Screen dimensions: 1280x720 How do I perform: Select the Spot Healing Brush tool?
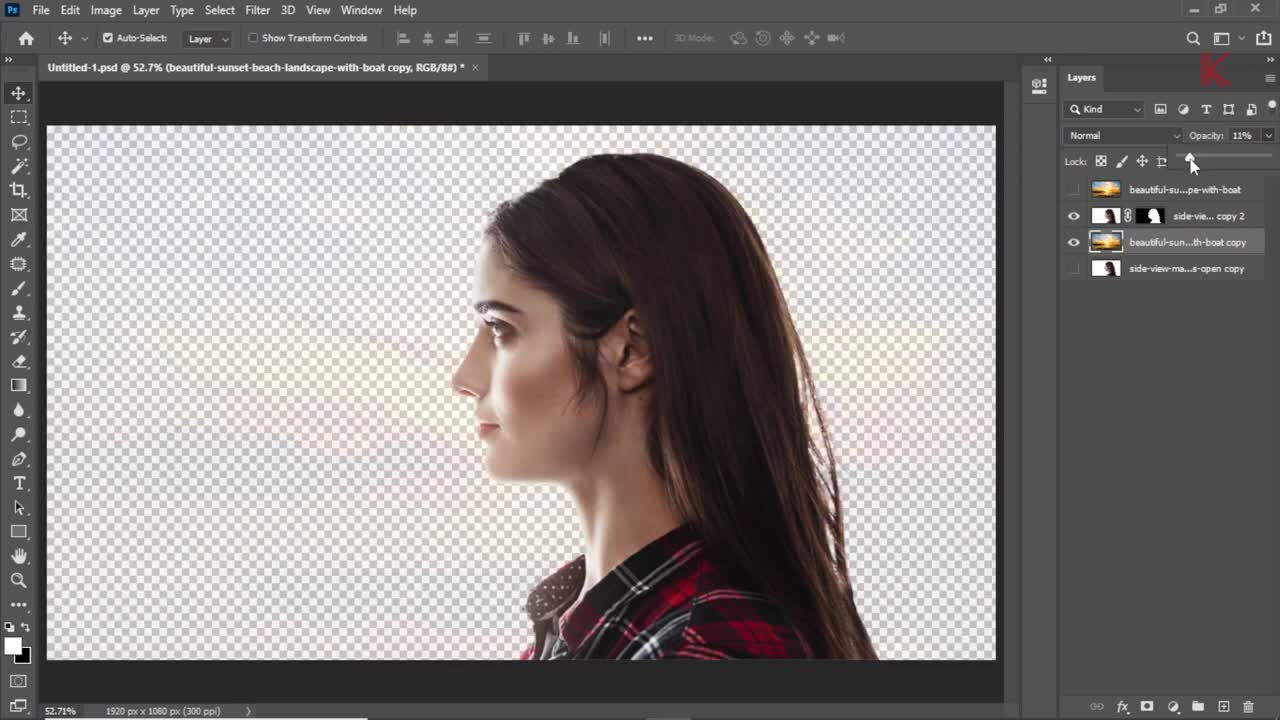point(19,264)
